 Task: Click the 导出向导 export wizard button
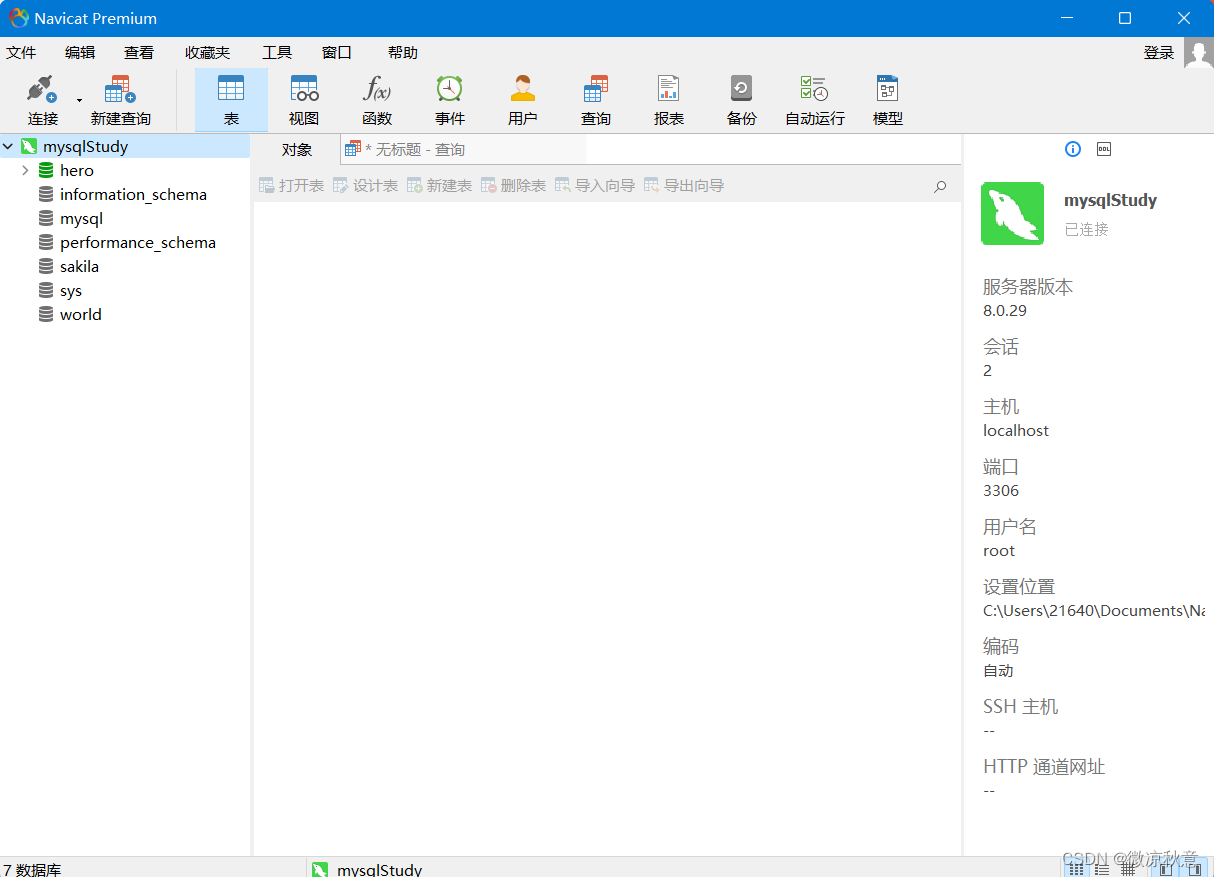(684, 186)
